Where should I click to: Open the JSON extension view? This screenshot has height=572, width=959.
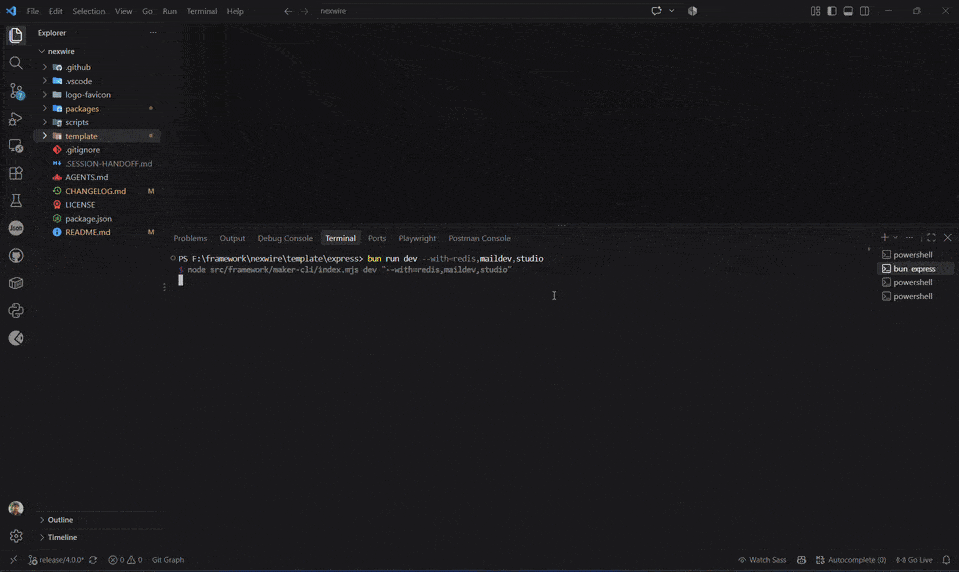click(16, 228)
